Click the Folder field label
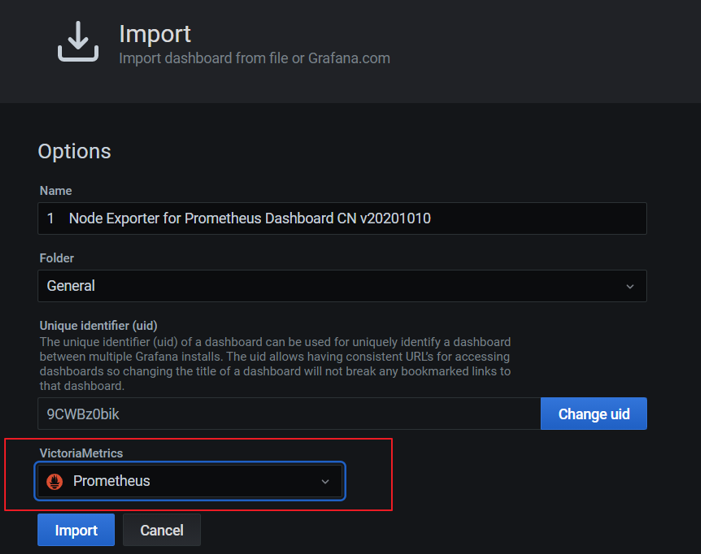The width and height of the screenshot is (701, 554). point(57,258)
